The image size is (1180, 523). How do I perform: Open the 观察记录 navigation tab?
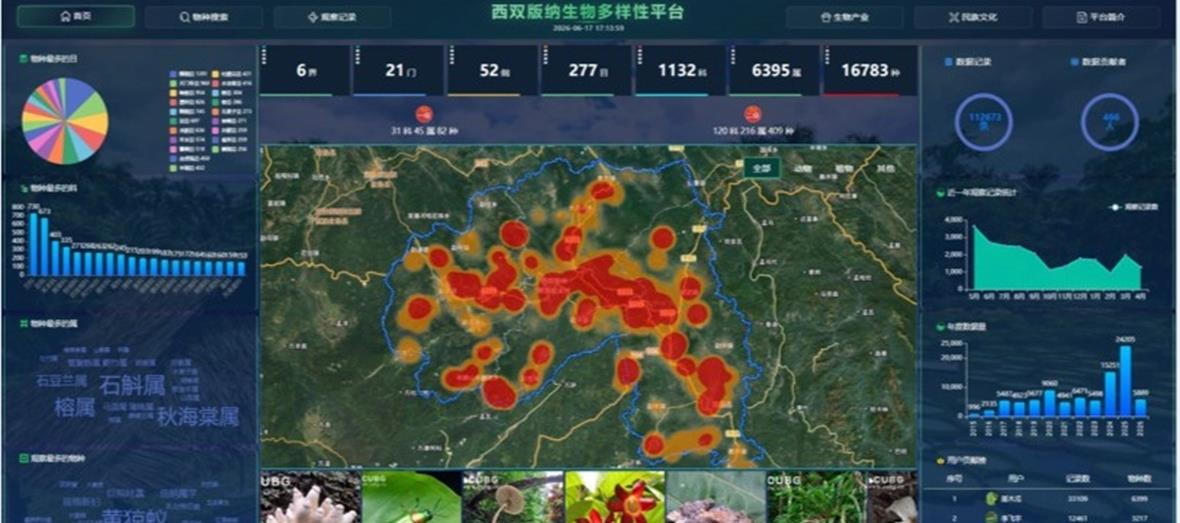coord(332,17)
